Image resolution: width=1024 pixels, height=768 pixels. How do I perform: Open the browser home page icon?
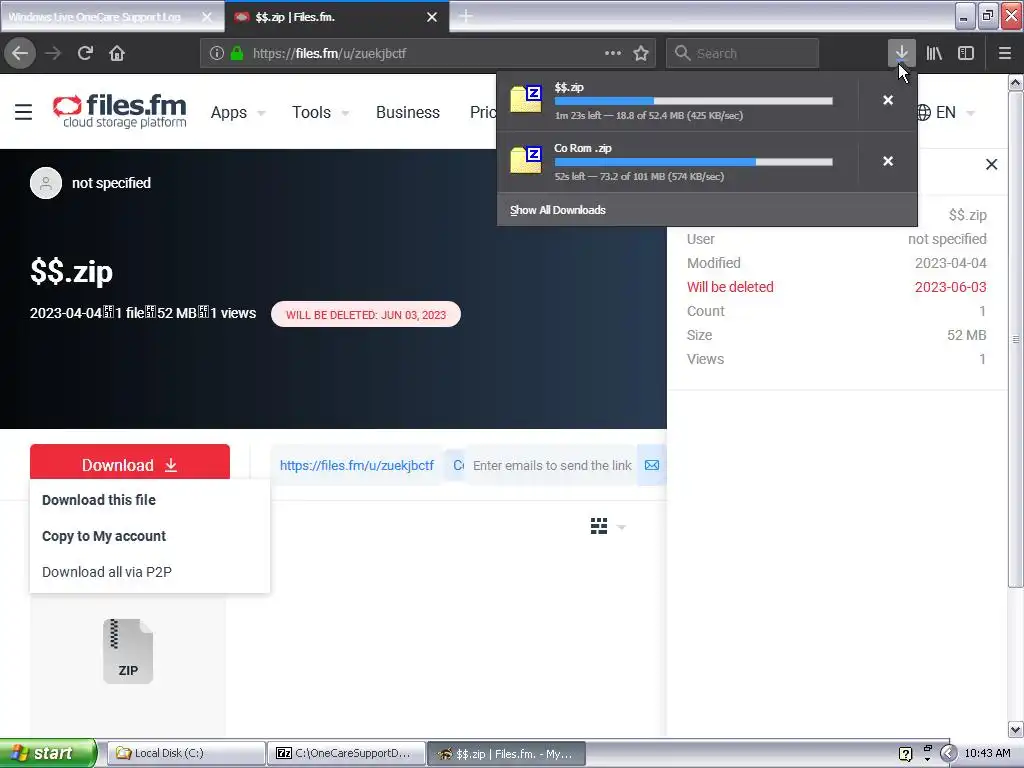click(117, 53)
